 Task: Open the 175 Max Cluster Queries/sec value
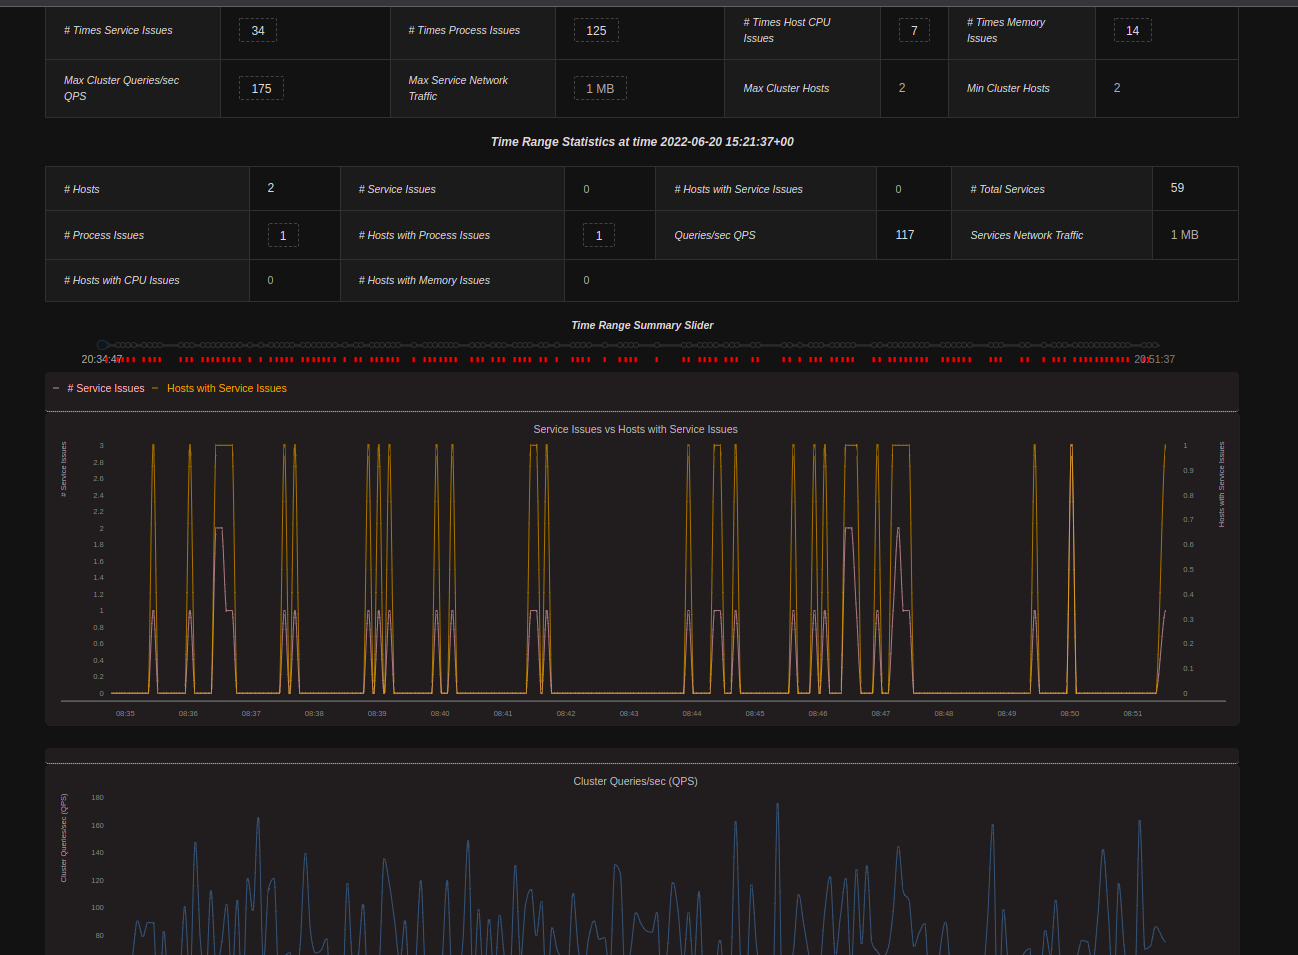coord(261,88)
